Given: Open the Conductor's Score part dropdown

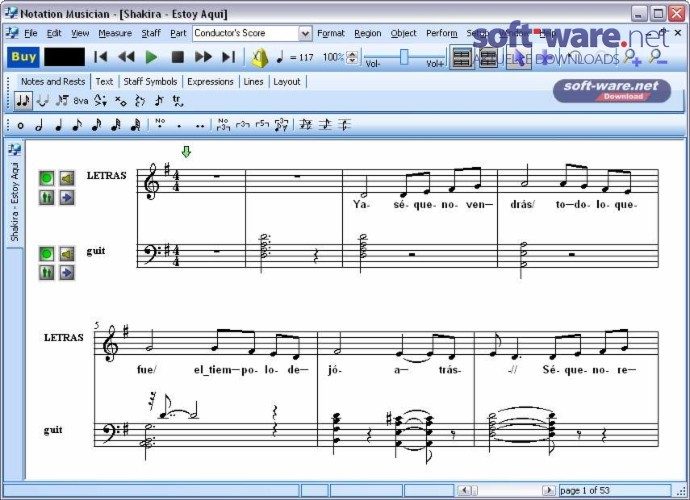Looking at the screenshot, I should click(305, 33).
